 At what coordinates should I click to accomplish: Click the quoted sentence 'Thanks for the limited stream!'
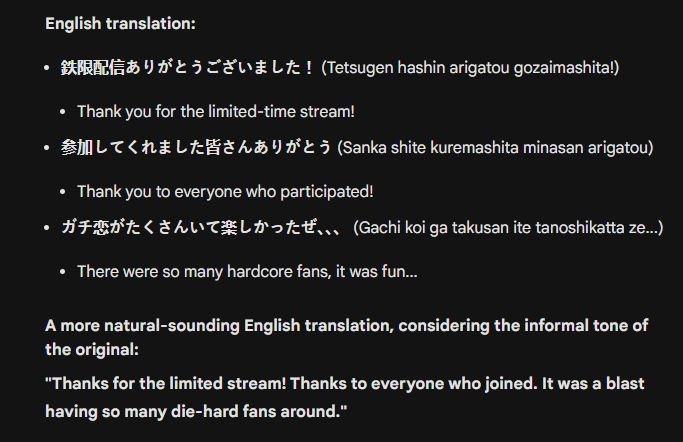(x=166, y=384)
